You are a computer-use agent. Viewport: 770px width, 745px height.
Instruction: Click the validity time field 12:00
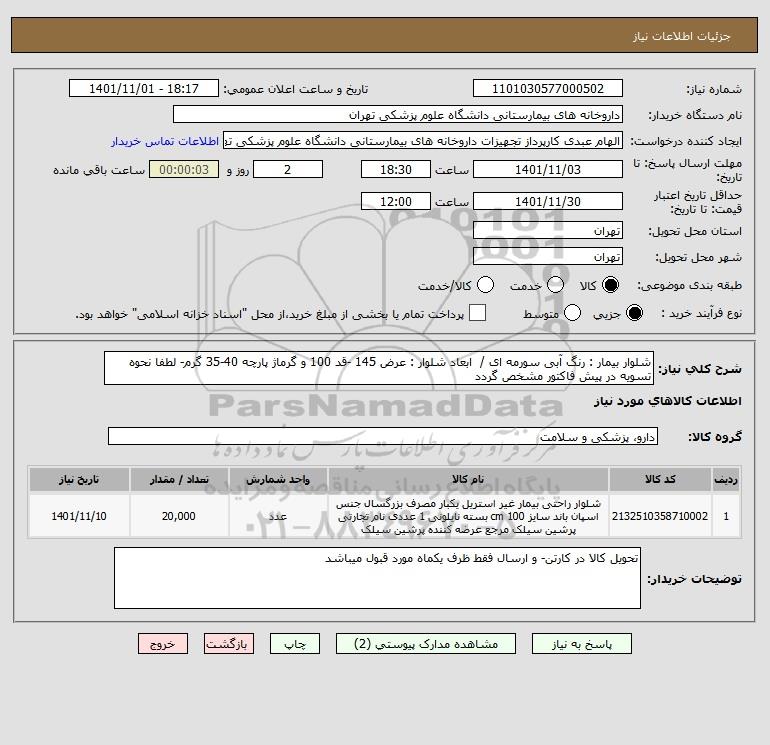click(396, 201)
